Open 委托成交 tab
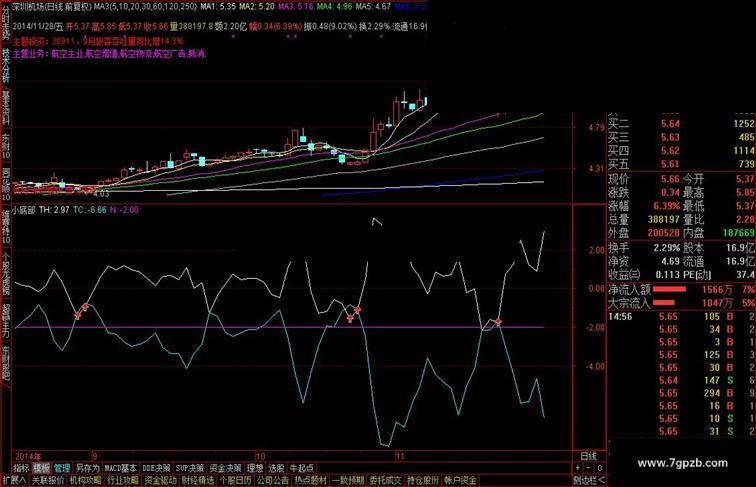The image size is (756, 487). click(x=386, y=480)
